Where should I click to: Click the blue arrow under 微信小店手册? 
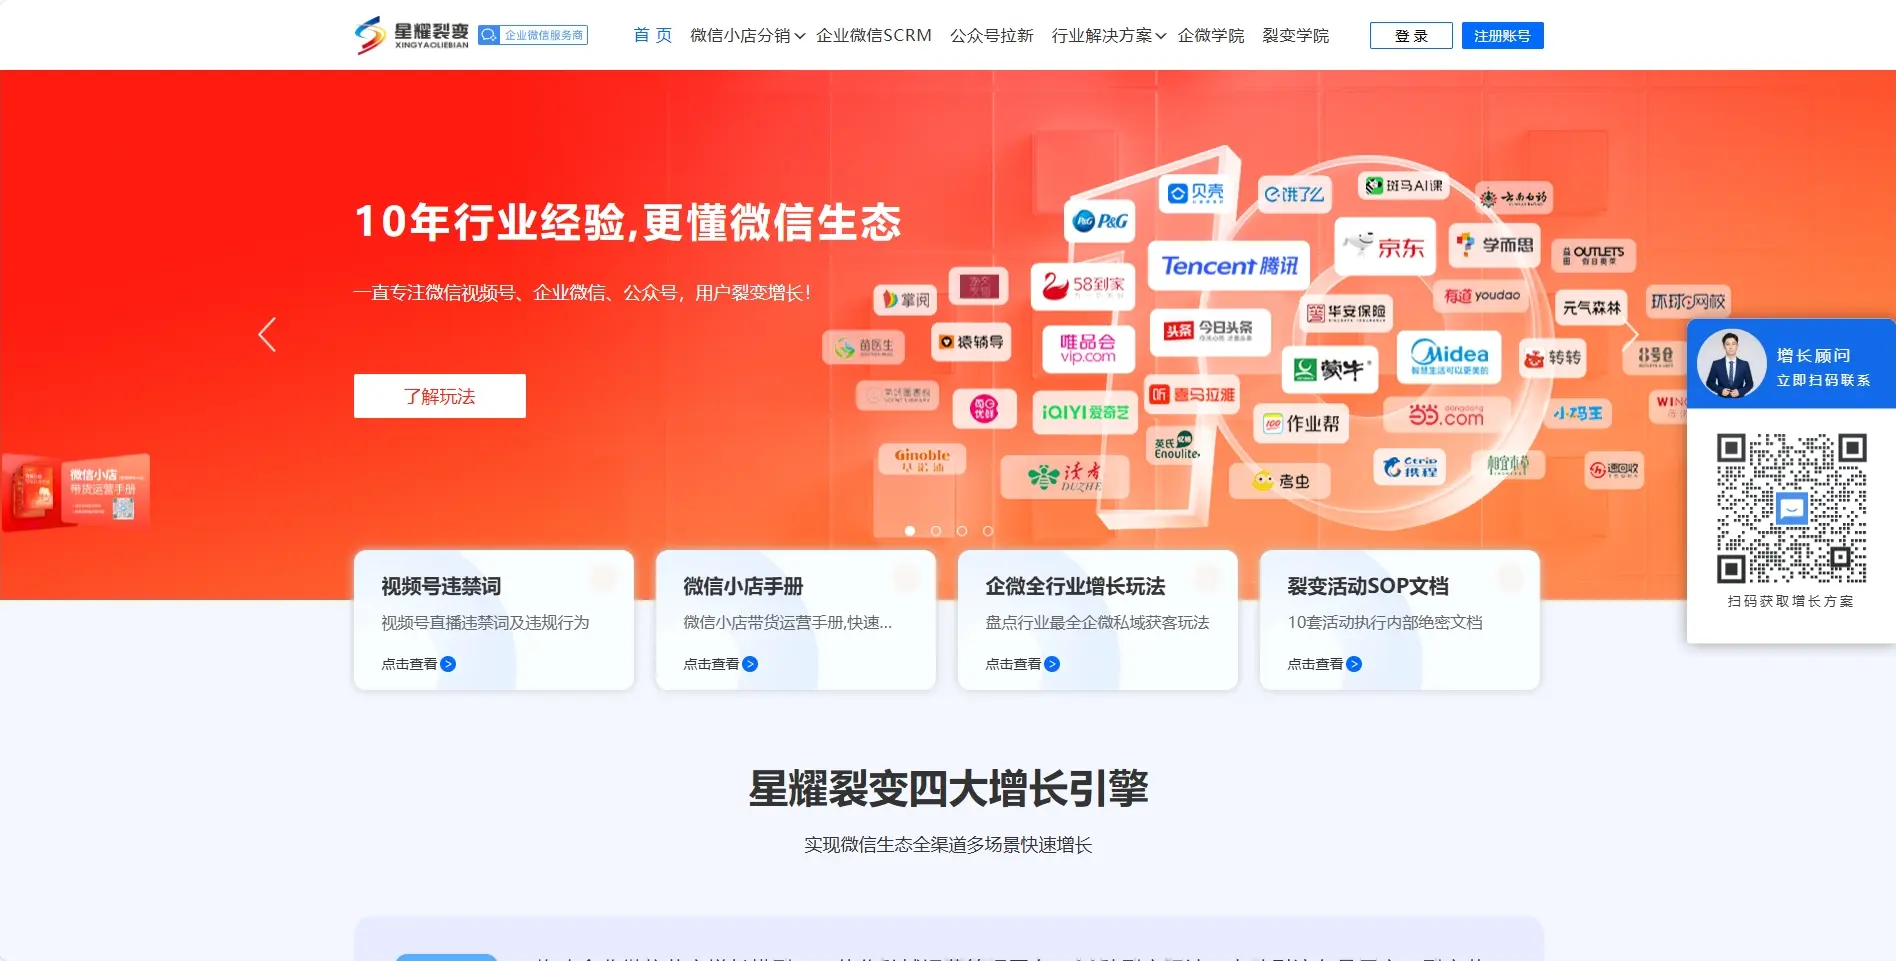[x=750, y=664]
